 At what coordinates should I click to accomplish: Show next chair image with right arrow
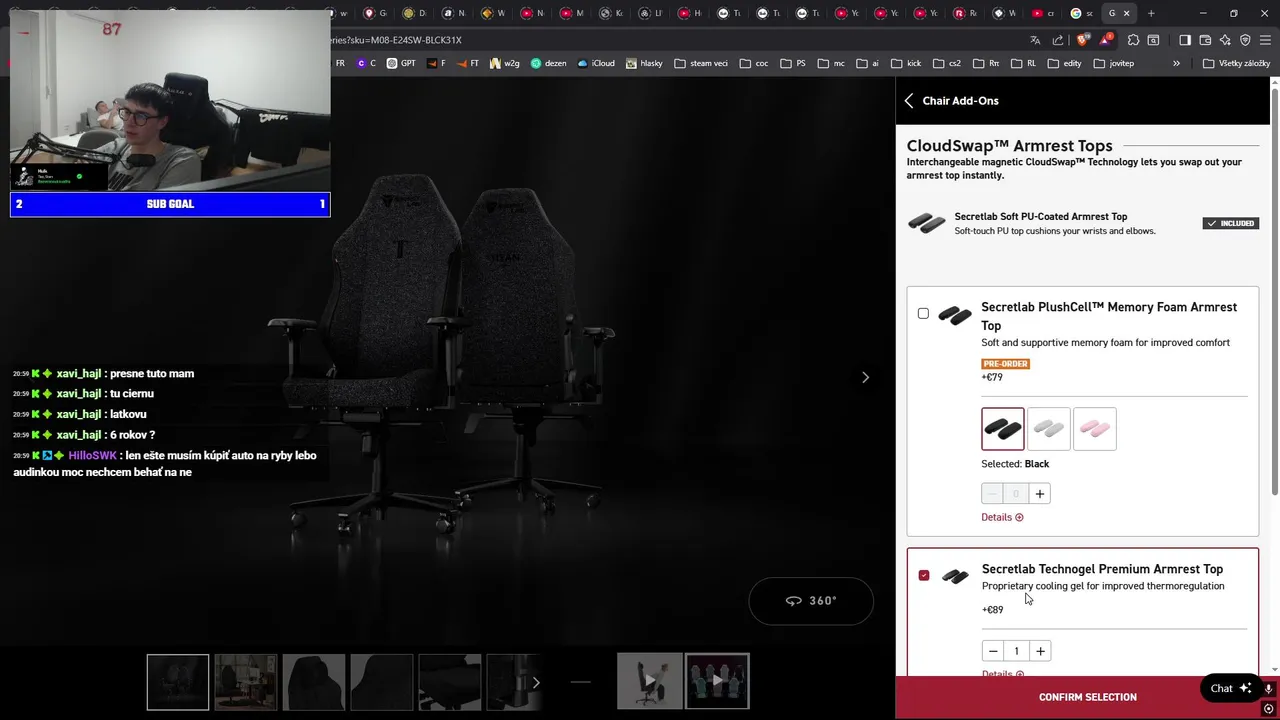865,377
